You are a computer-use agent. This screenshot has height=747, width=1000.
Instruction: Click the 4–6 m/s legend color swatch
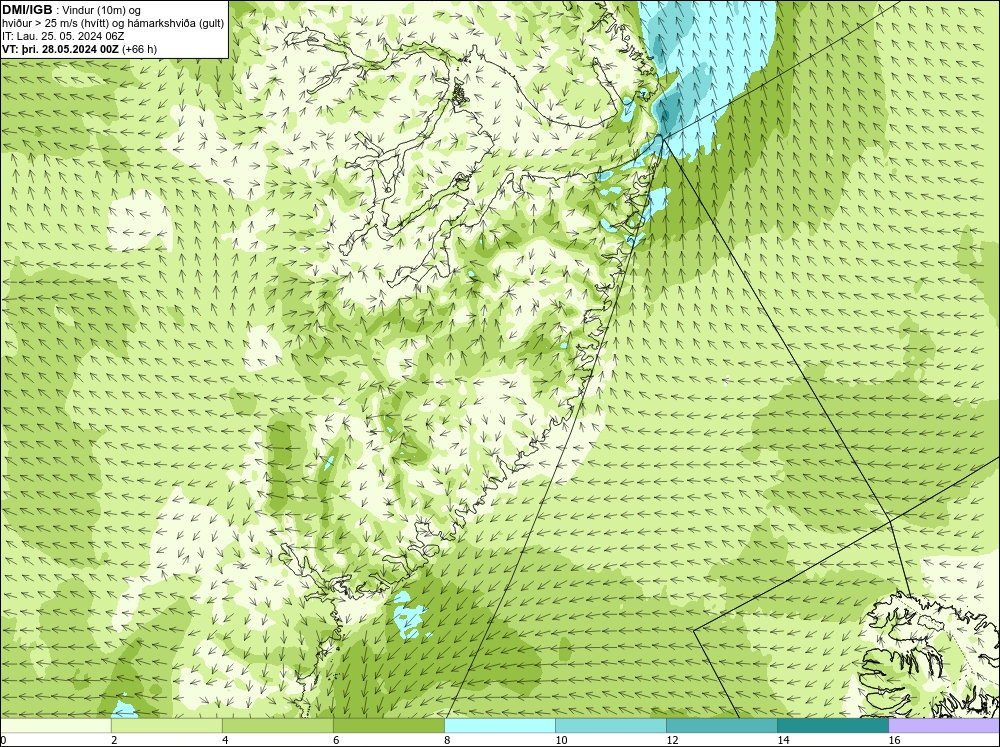click(x=277, y=725)
